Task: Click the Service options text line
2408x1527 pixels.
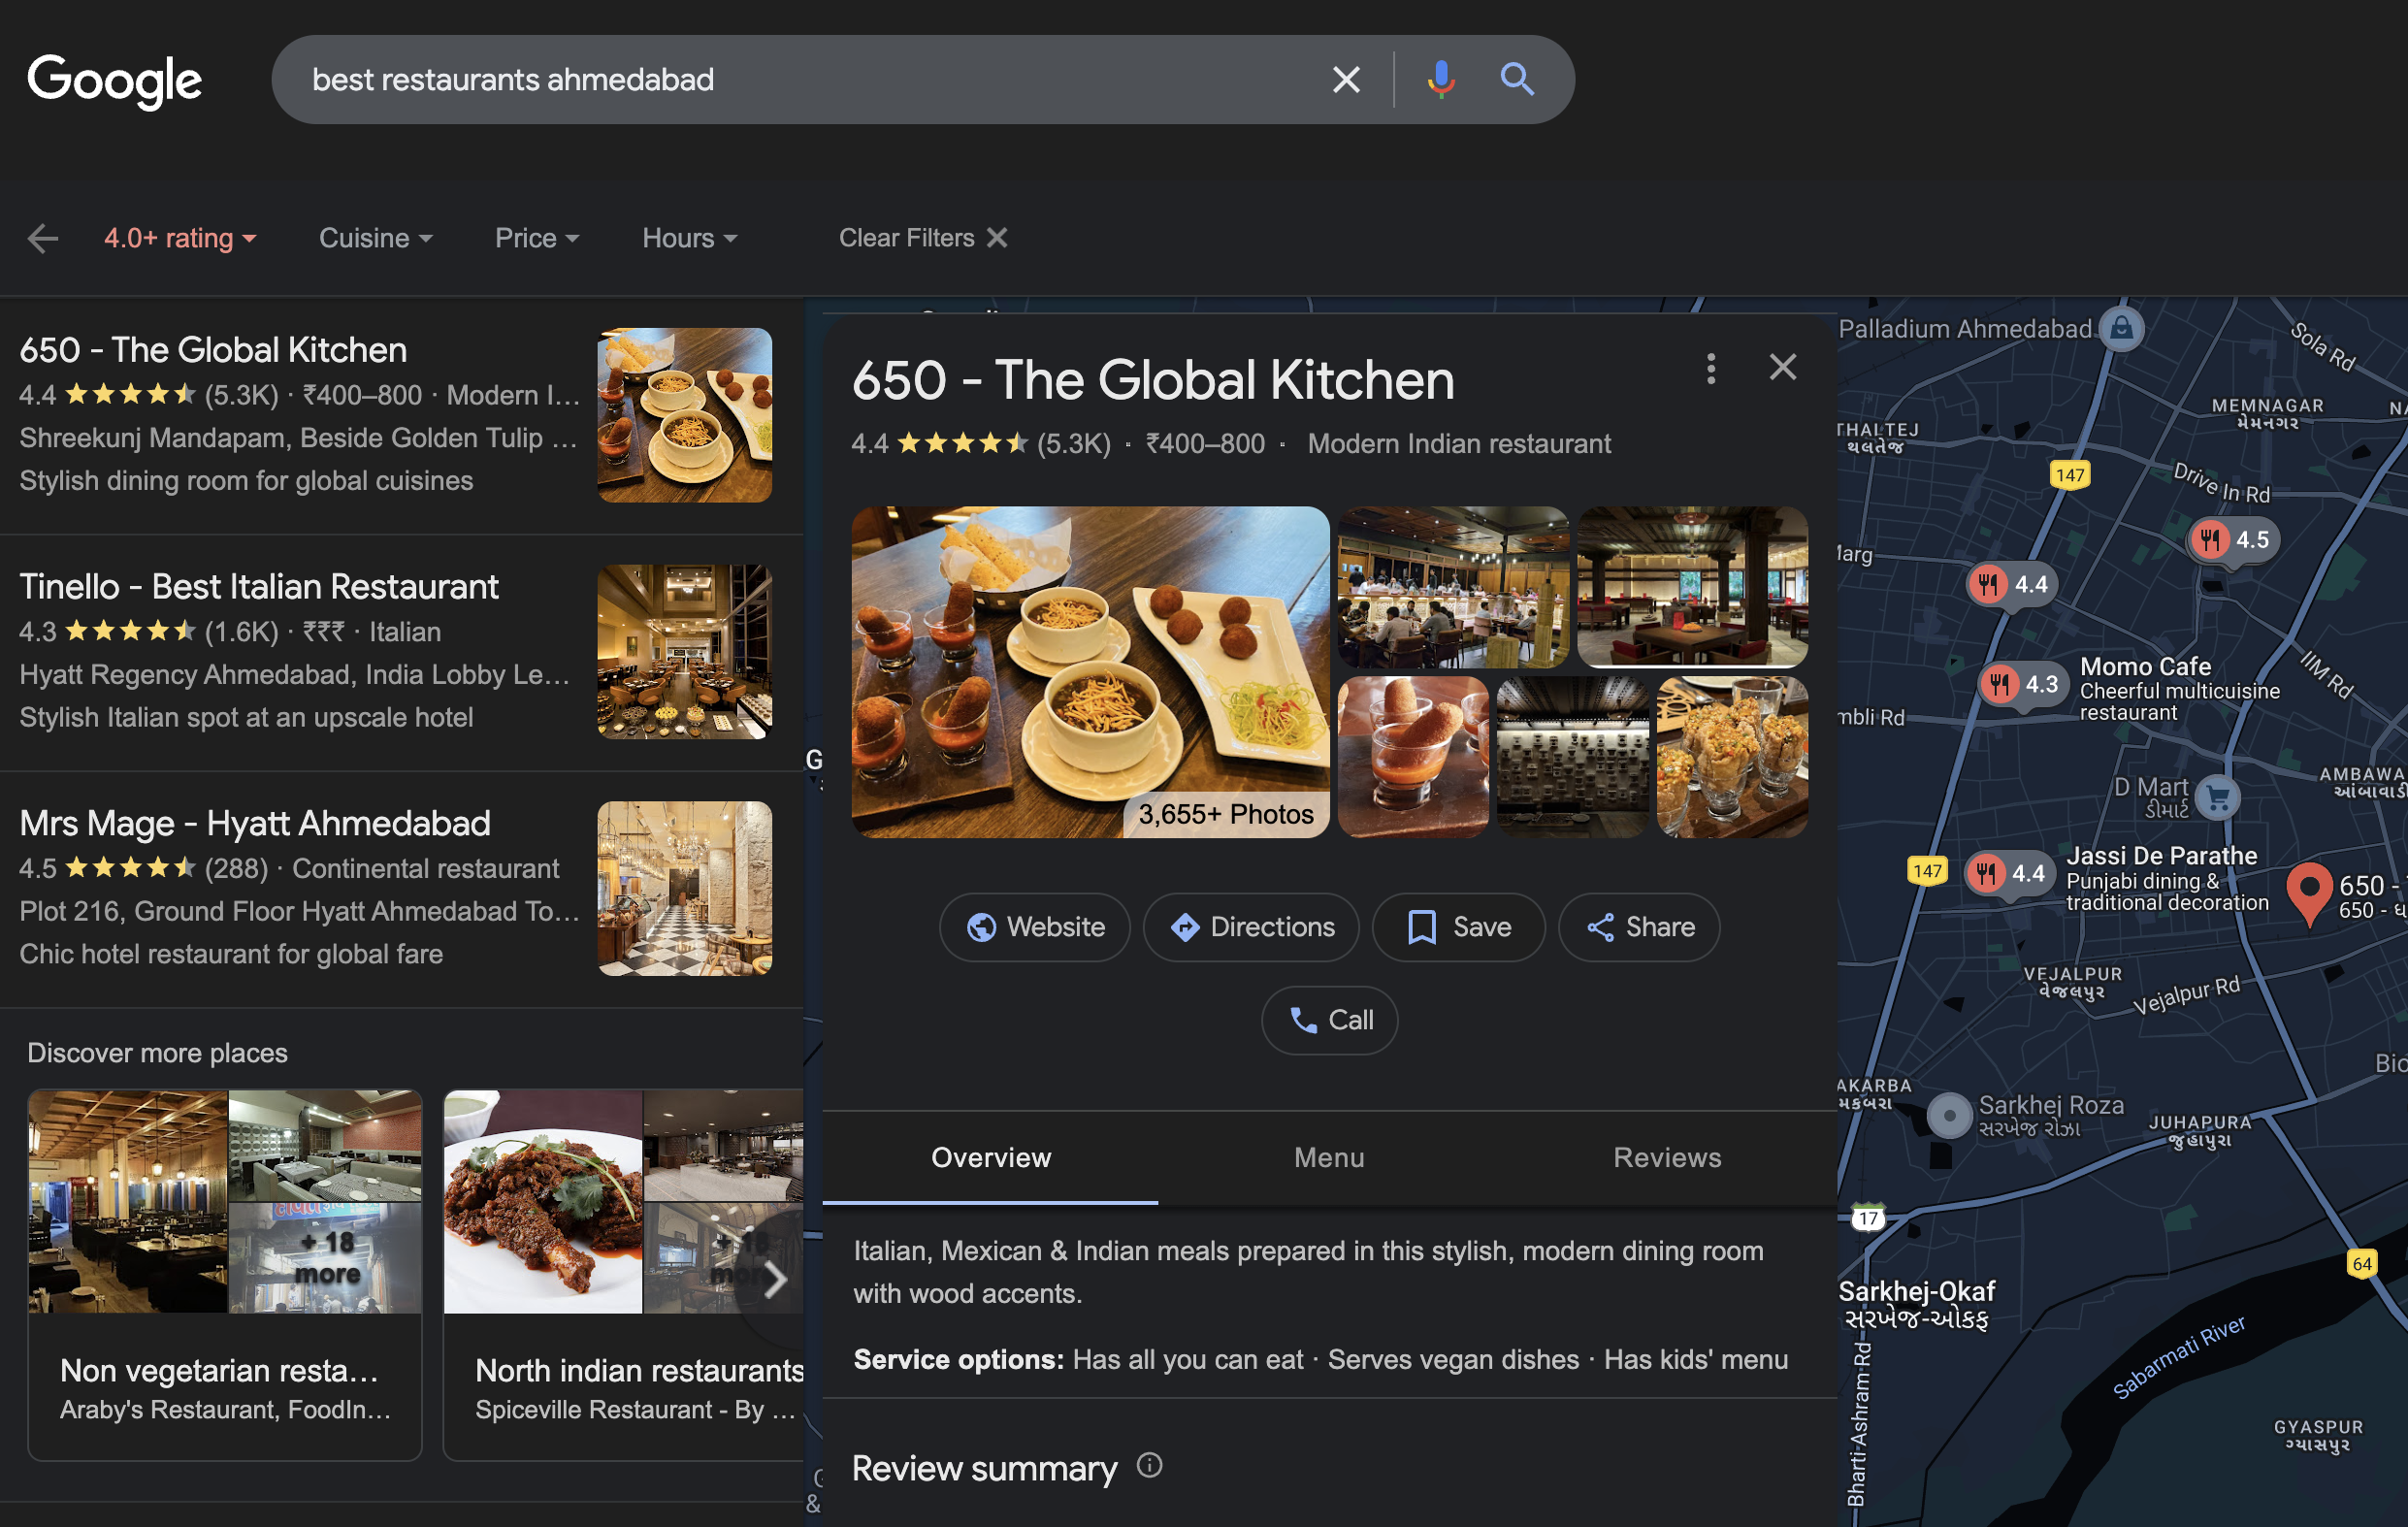Action: tap(1320, 1360)
